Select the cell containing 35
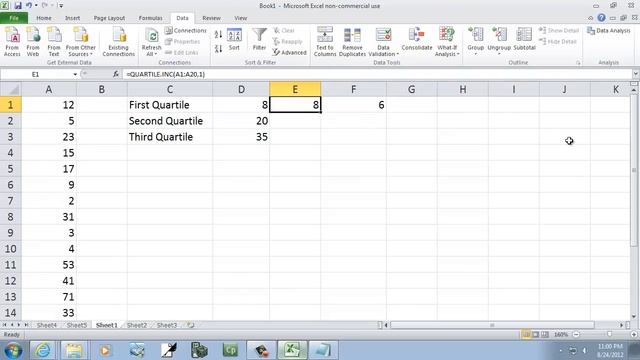This screenshot has width=640, height=360. coord(241,137)
